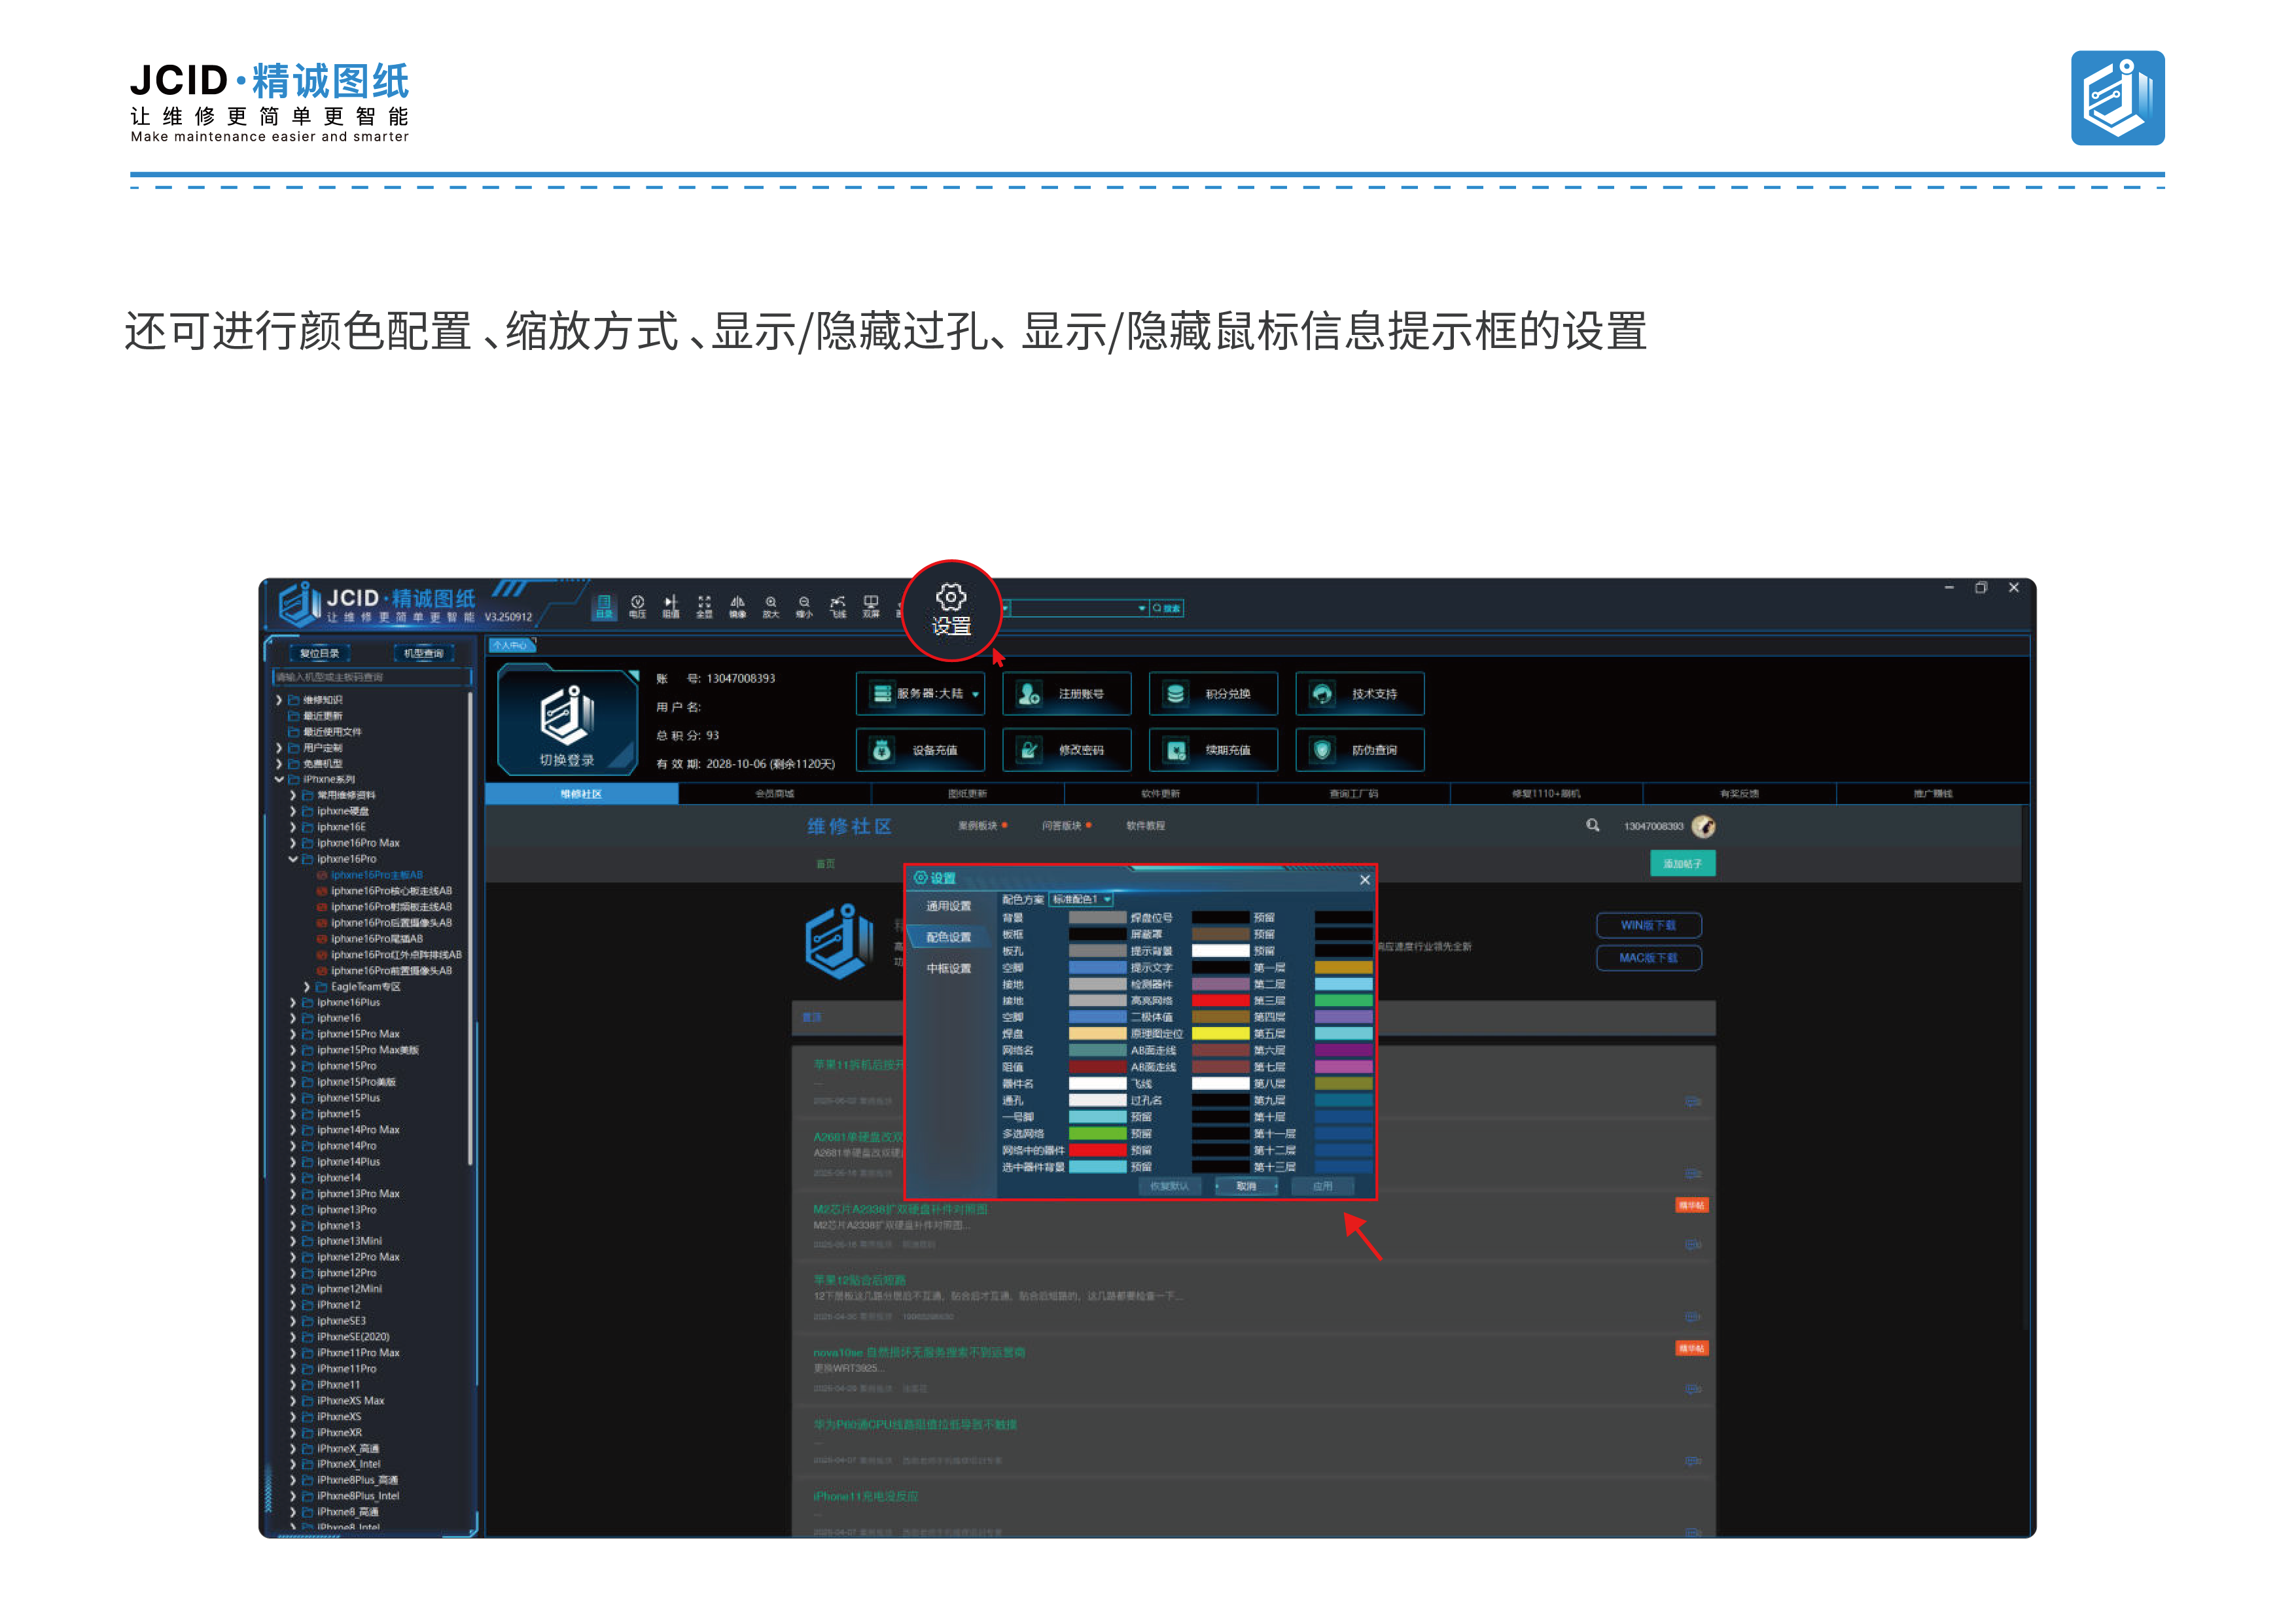
Task: Click the 应用 apply button
Action: (1323, 1186)
